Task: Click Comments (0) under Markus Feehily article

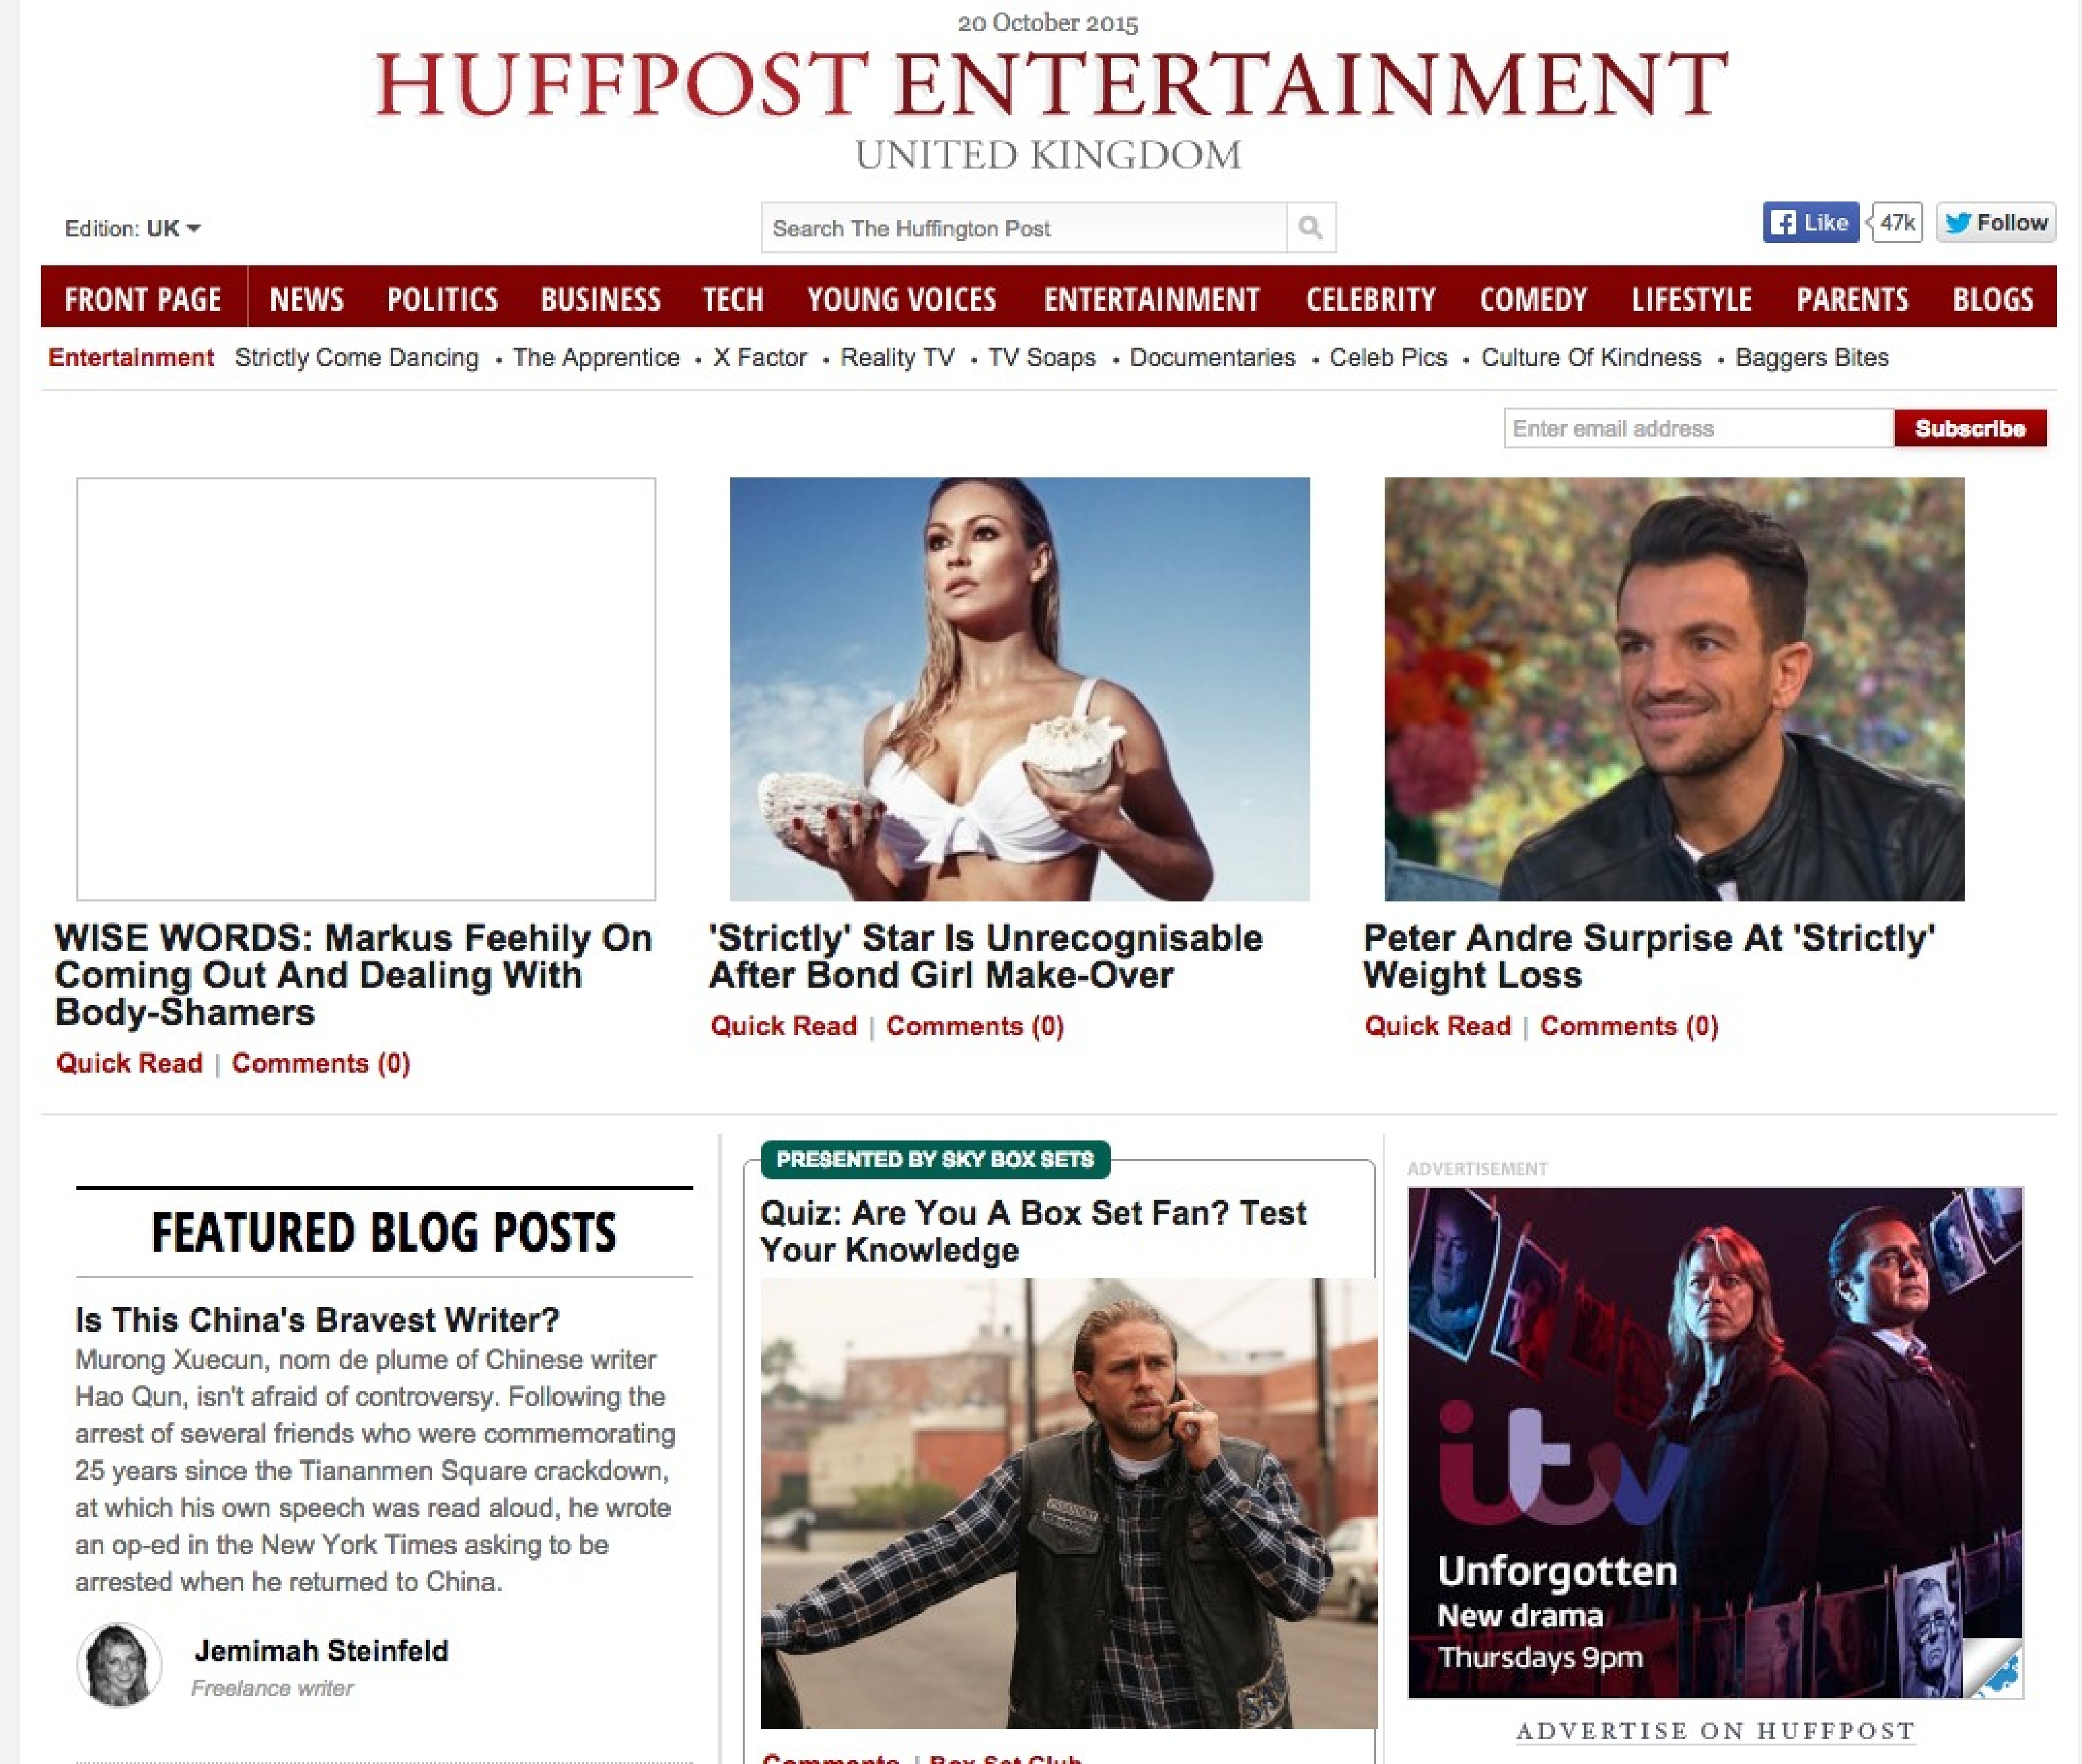Action: tap(321, 1063)
